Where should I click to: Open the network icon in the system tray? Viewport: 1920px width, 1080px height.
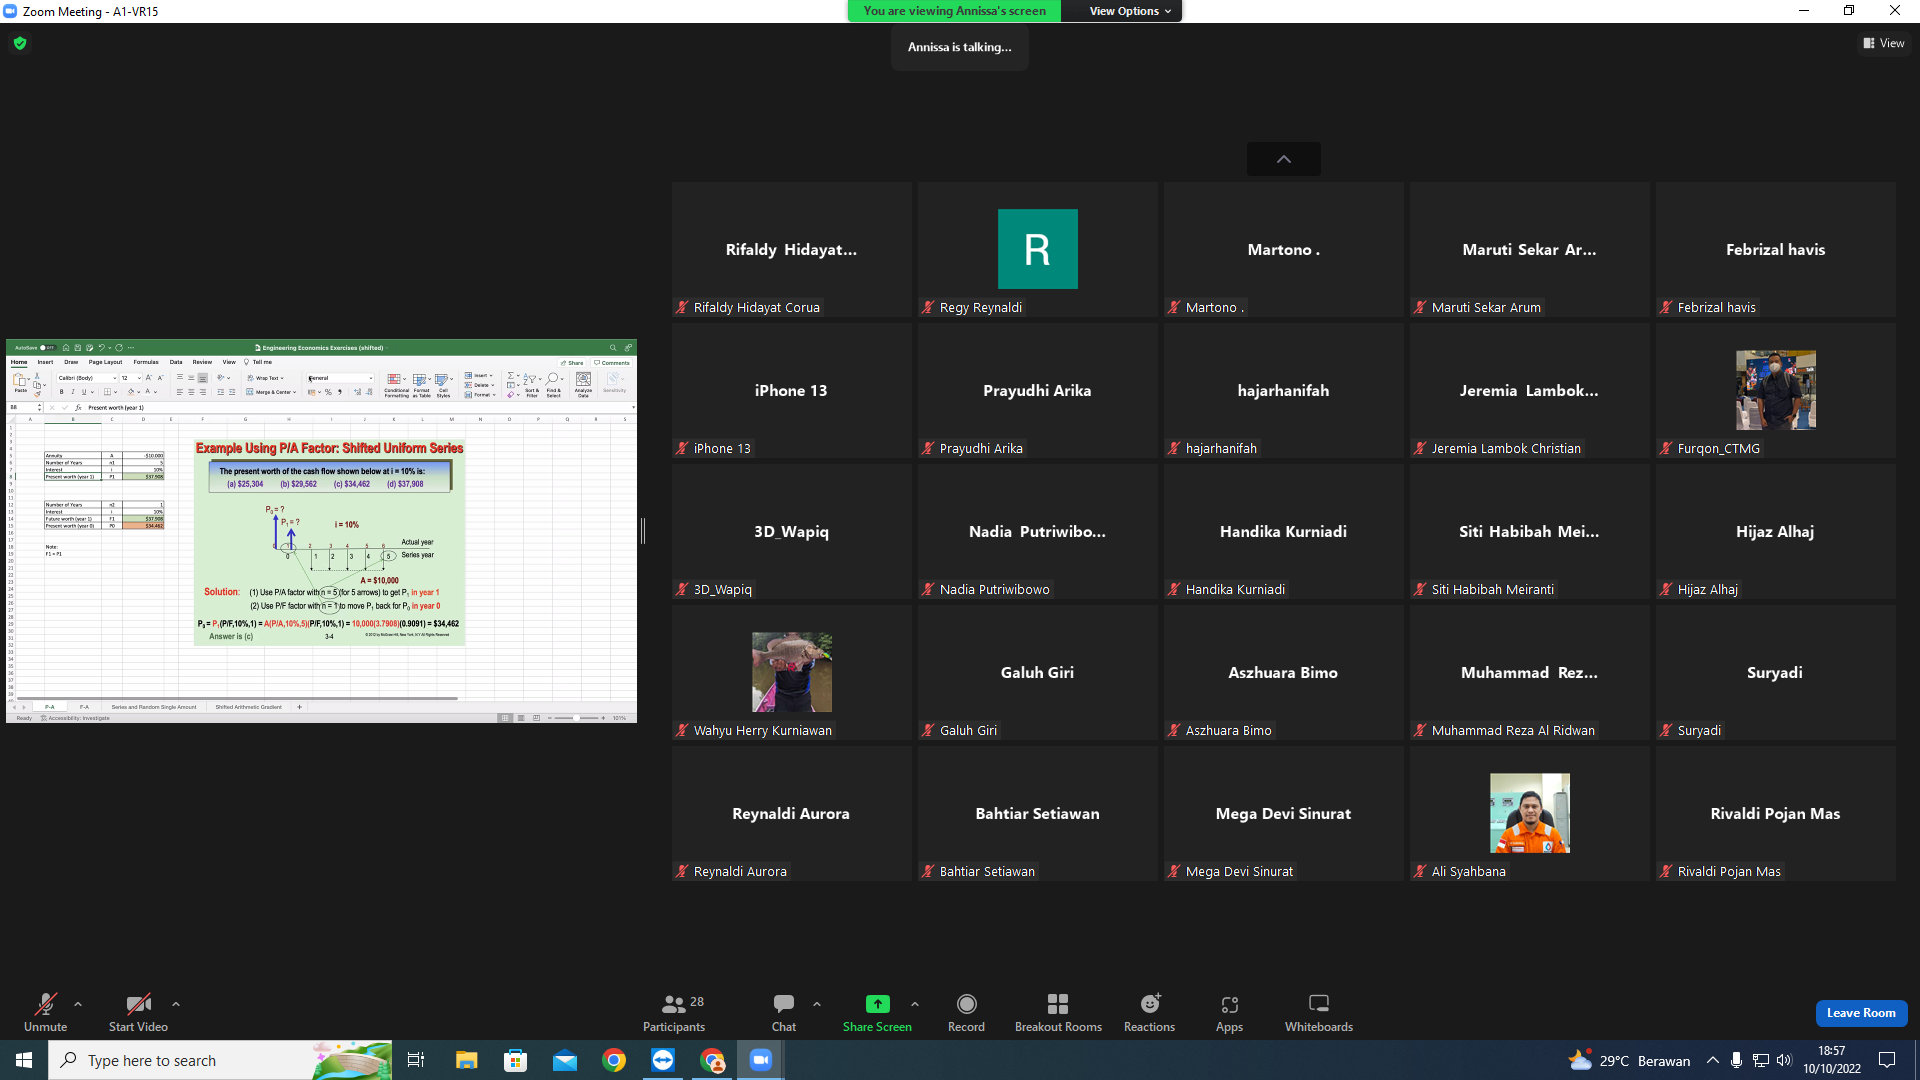[1761, 1060]
